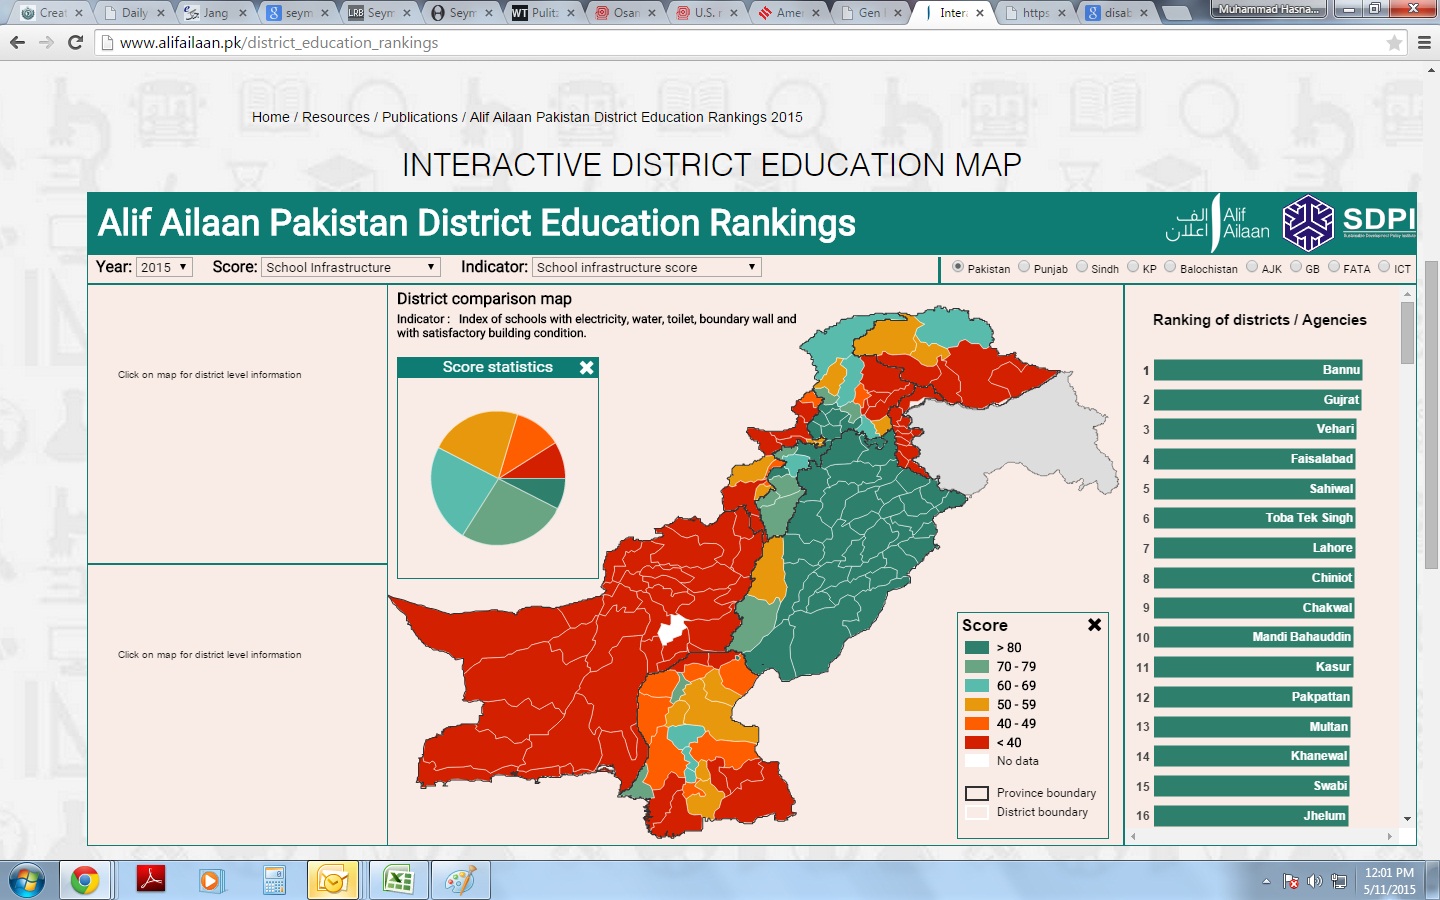Reload the page with refresh icon
Viewport: 1440px width, 900px height.
(x=75, y=43)
